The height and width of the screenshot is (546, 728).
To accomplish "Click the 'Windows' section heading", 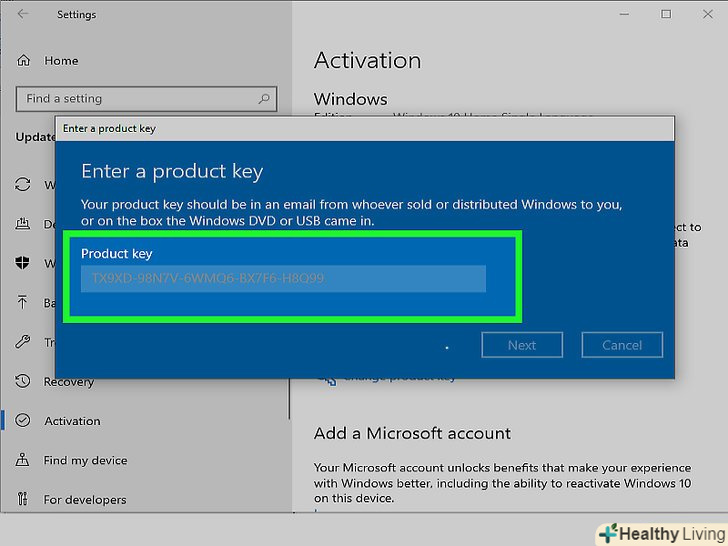I will pyautogui.click(x=351, y=99).
